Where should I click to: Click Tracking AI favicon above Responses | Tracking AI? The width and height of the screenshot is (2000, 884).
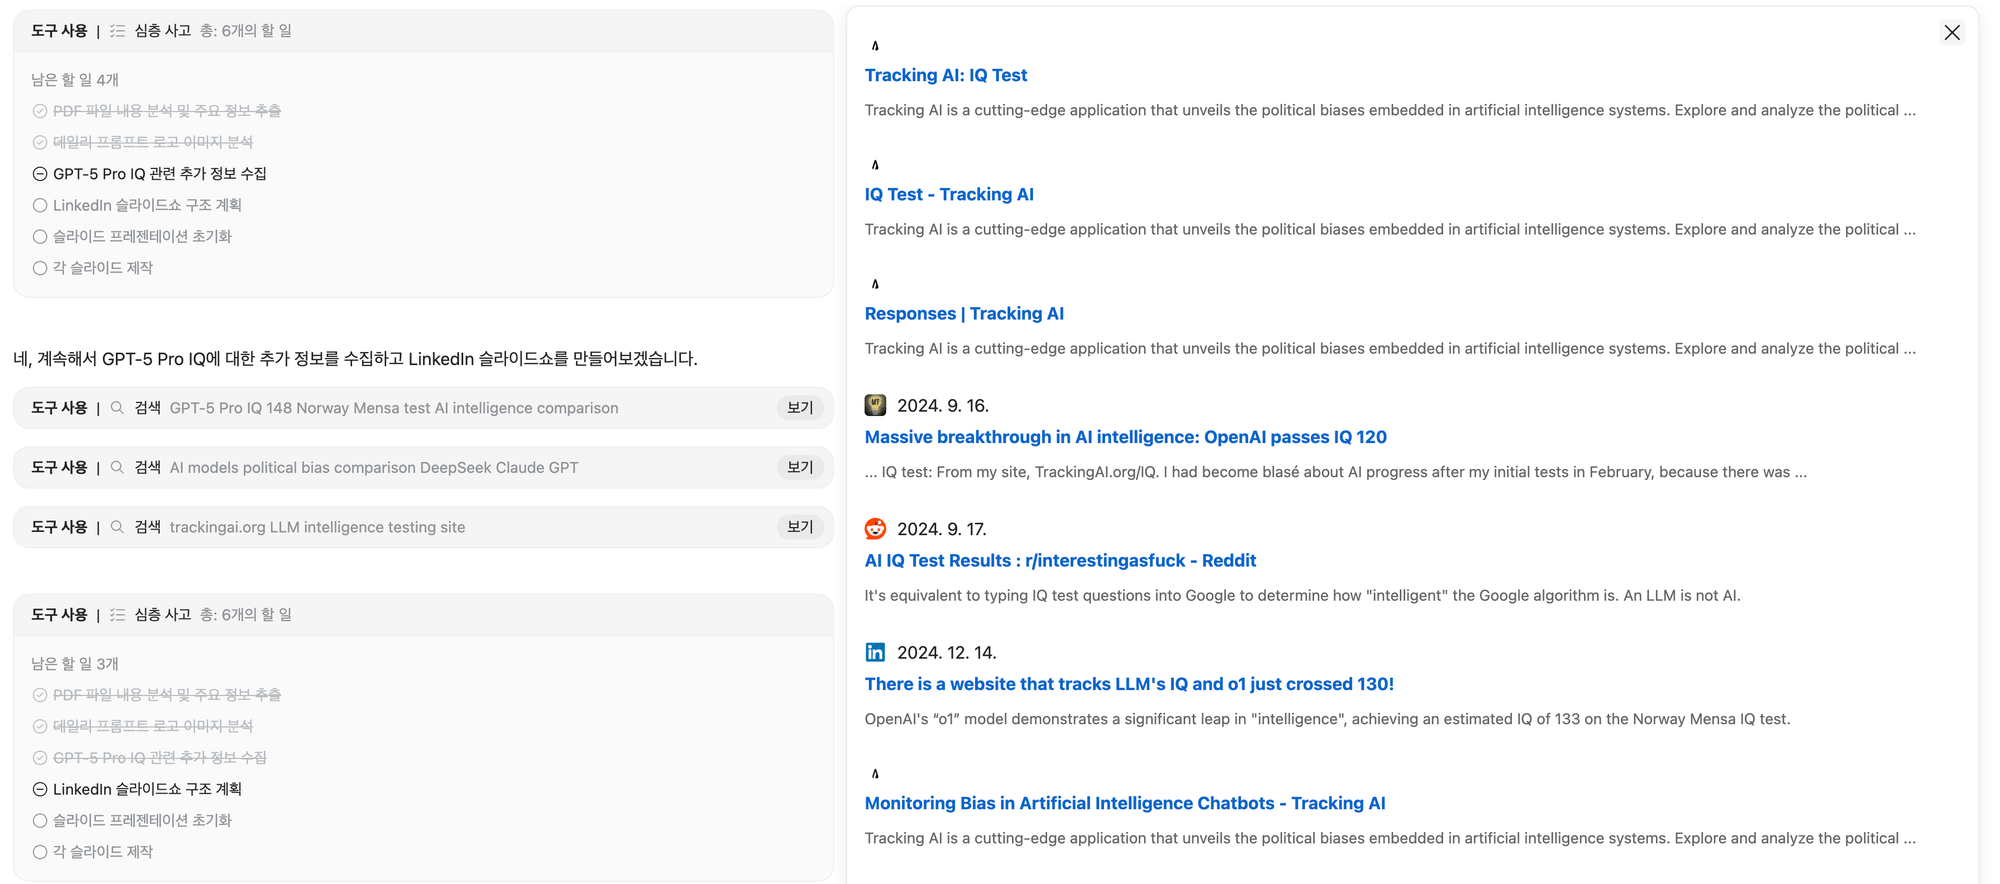[x=875, y=284]
